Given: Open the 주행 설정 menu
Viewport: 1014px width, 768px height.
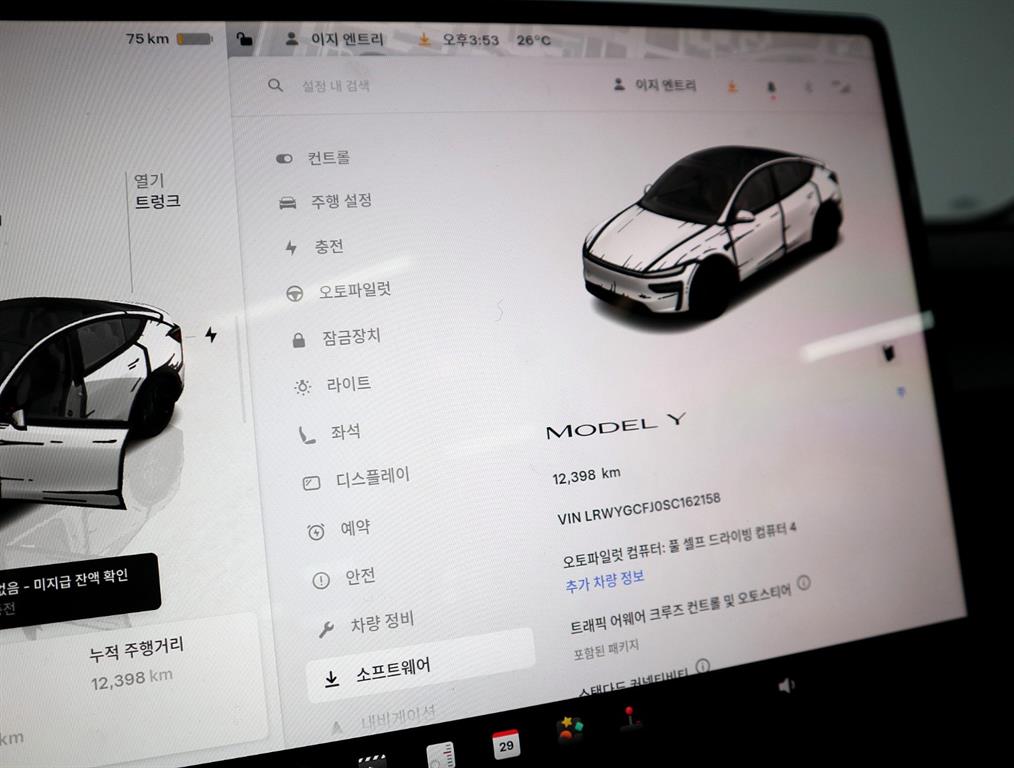Looking at the screenshot, I should [x=341, y=201].
